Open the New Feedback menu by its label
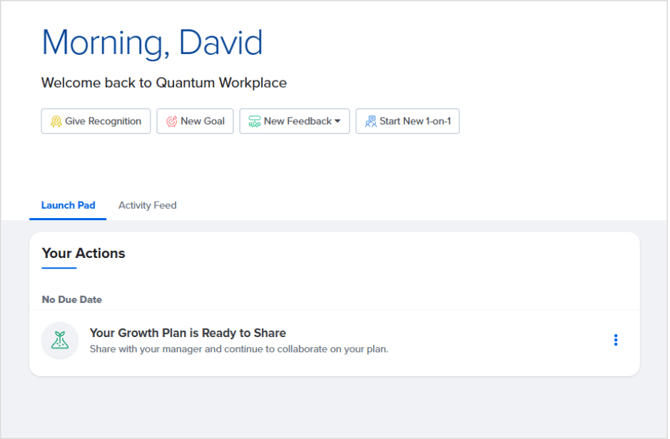 pyautogui.click(x=297, y=122)
